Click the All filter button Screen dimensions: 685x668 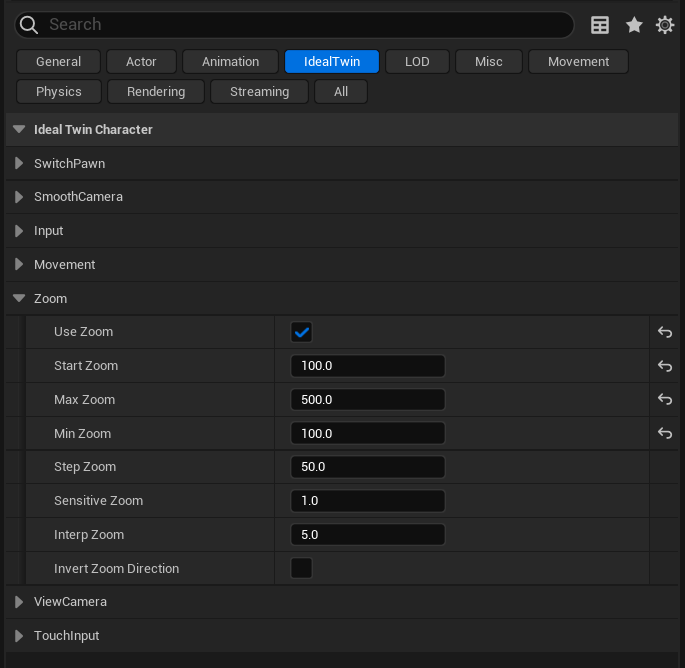click(341, 92)
